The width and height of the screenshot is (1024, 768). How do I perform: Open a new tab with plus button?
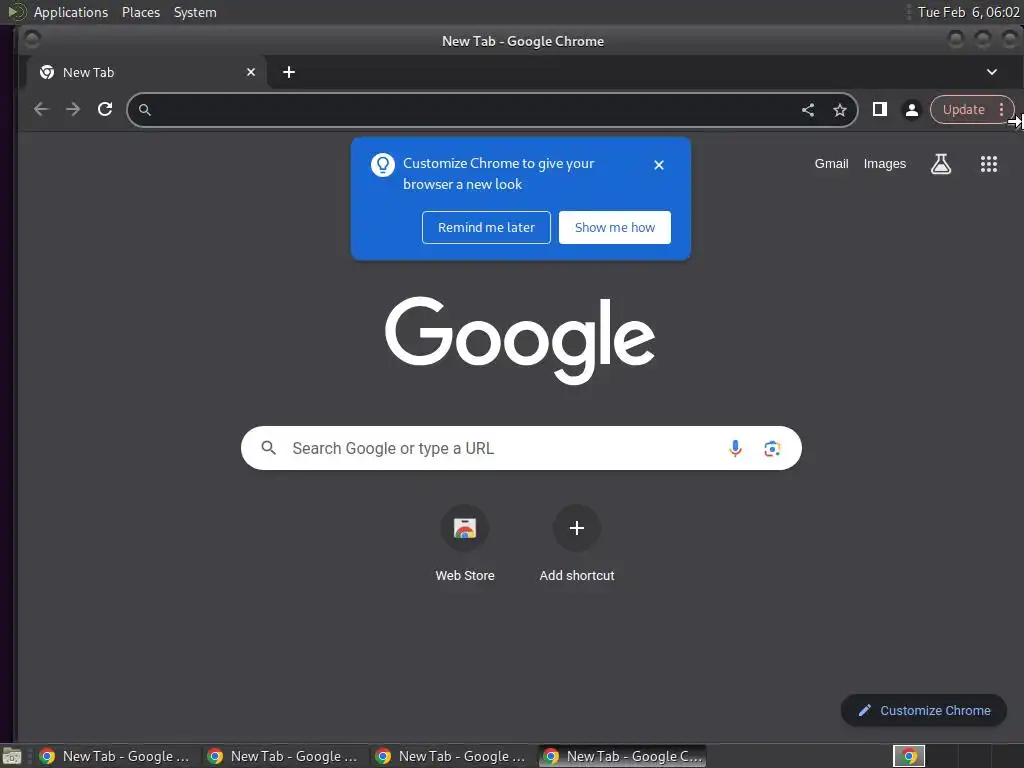click(289, 72)
